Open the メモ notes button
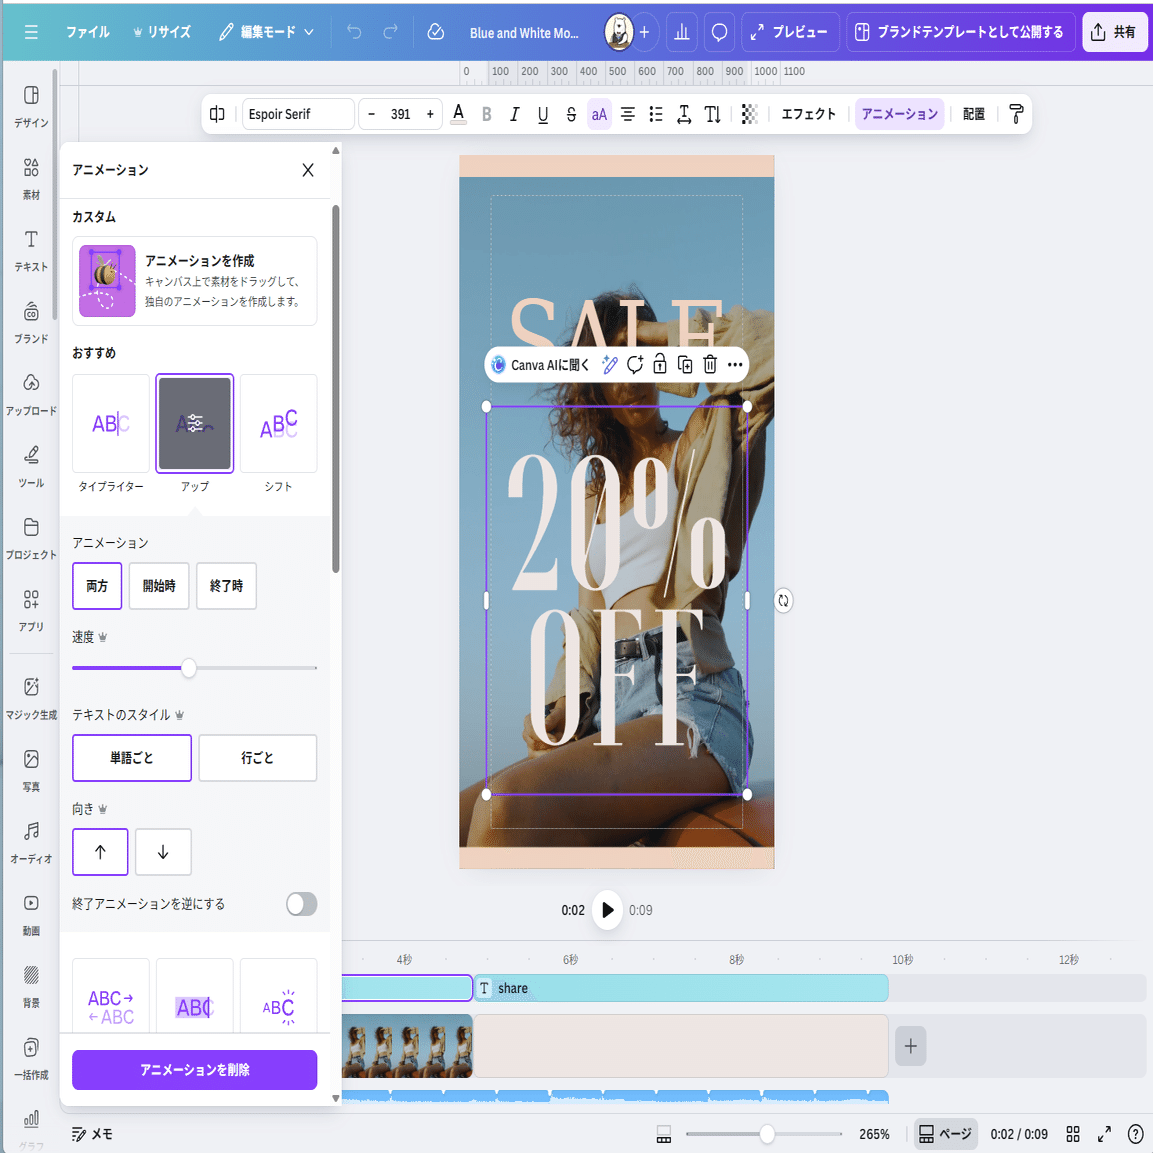Viewport: 1153px width, 1153px height. coord(93,1134)
